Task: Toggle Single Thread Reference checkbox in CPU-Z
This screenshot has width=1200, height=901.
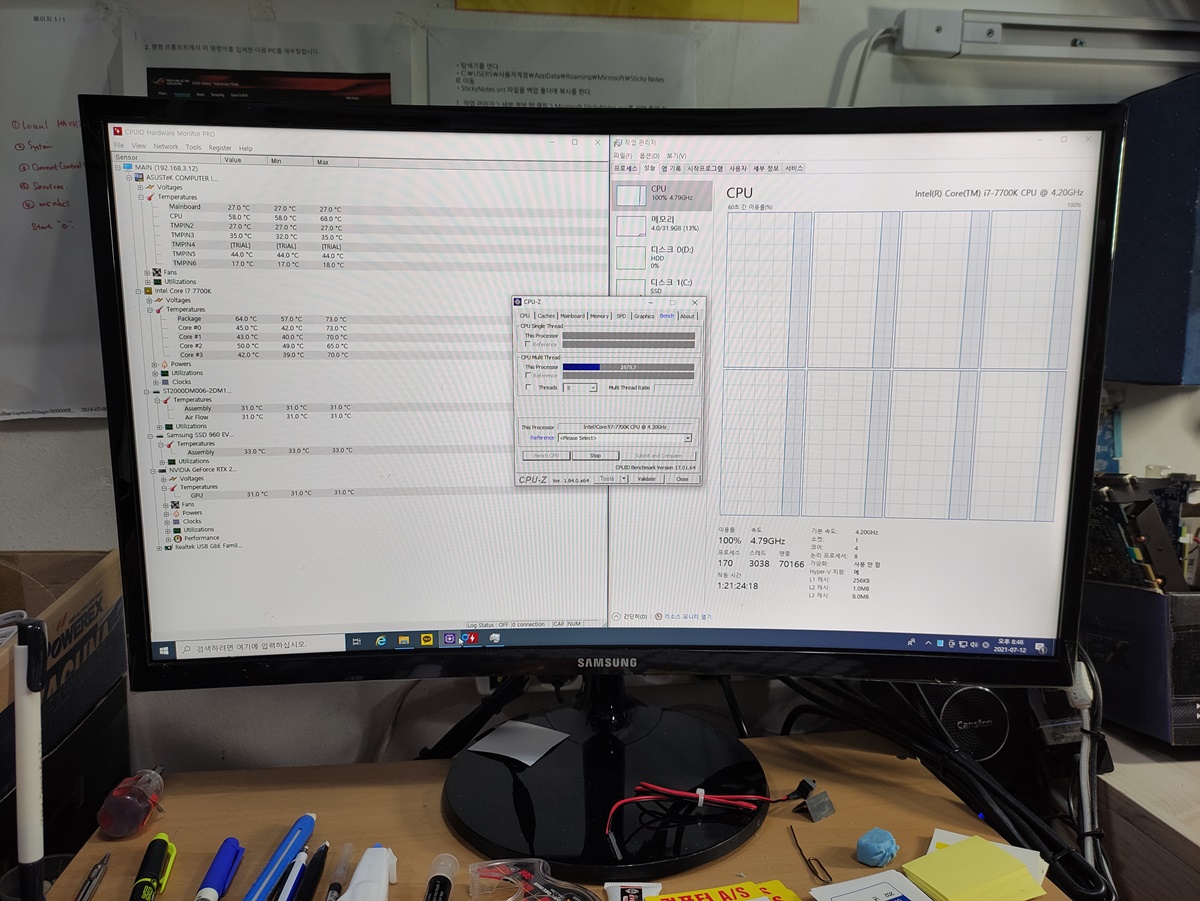Action: click(x=528, y=344)
